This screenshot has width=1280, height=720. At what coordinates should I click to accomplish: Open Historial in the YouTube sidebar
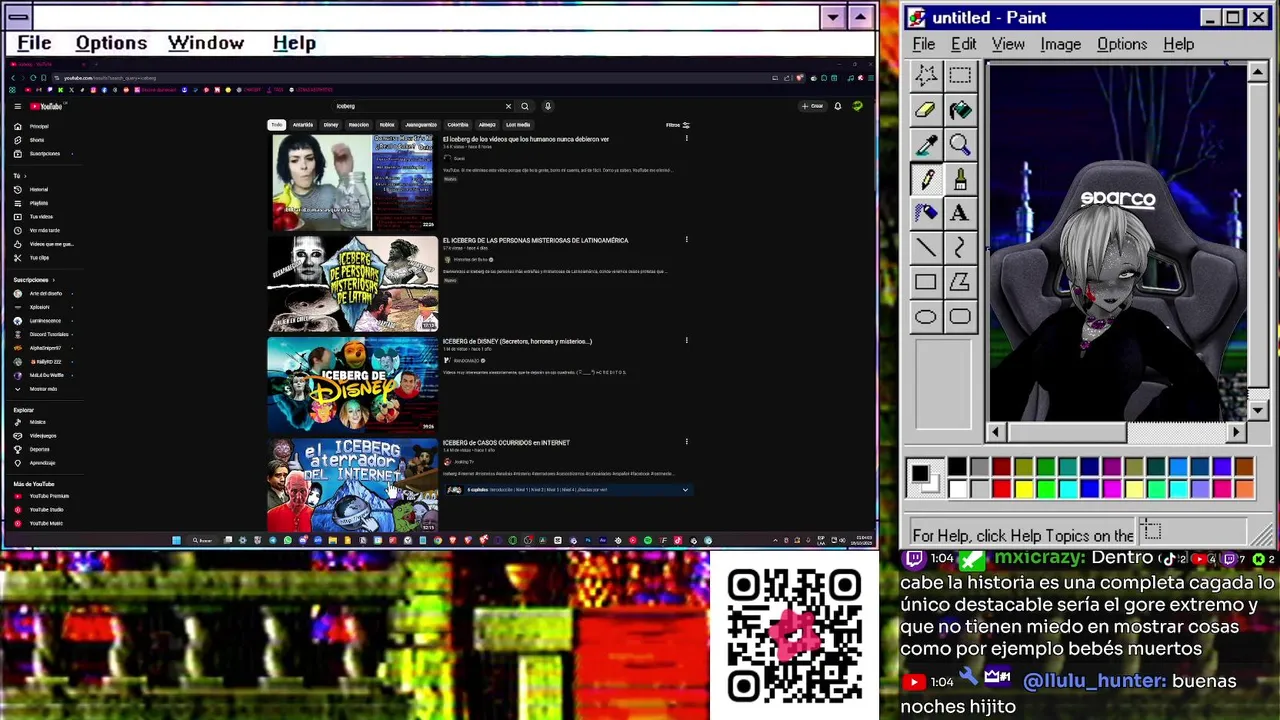coord(38,190)
